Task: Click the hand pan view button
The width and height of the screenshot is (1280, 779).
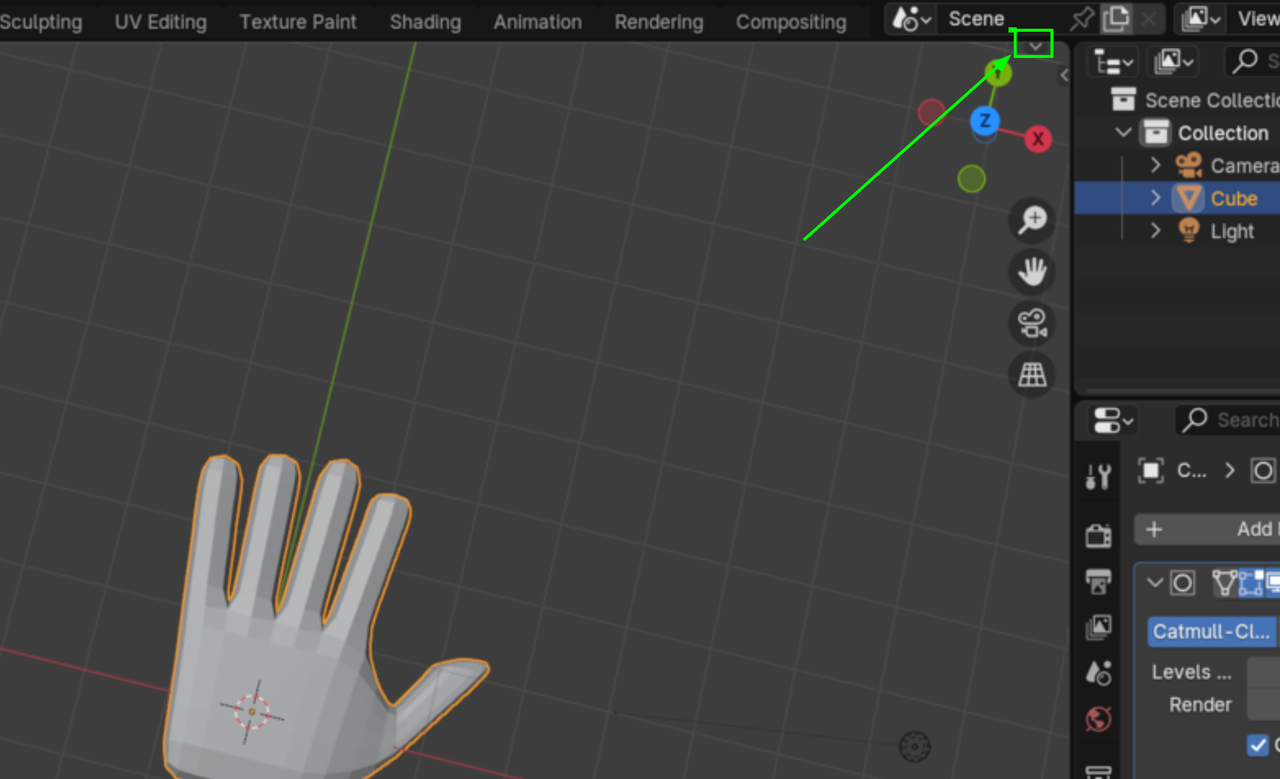Action: (1032, 272)
